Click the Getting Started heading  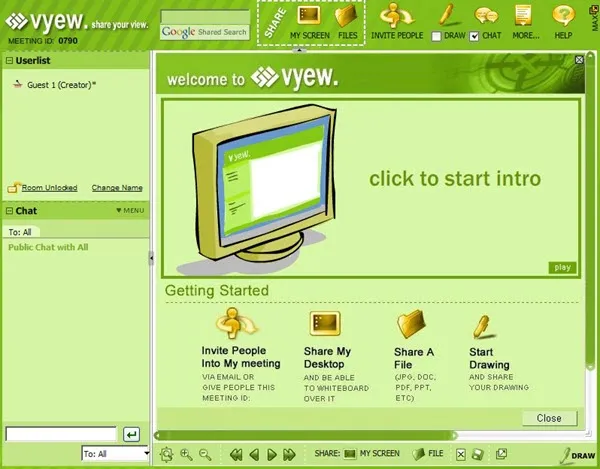point(217,290)
